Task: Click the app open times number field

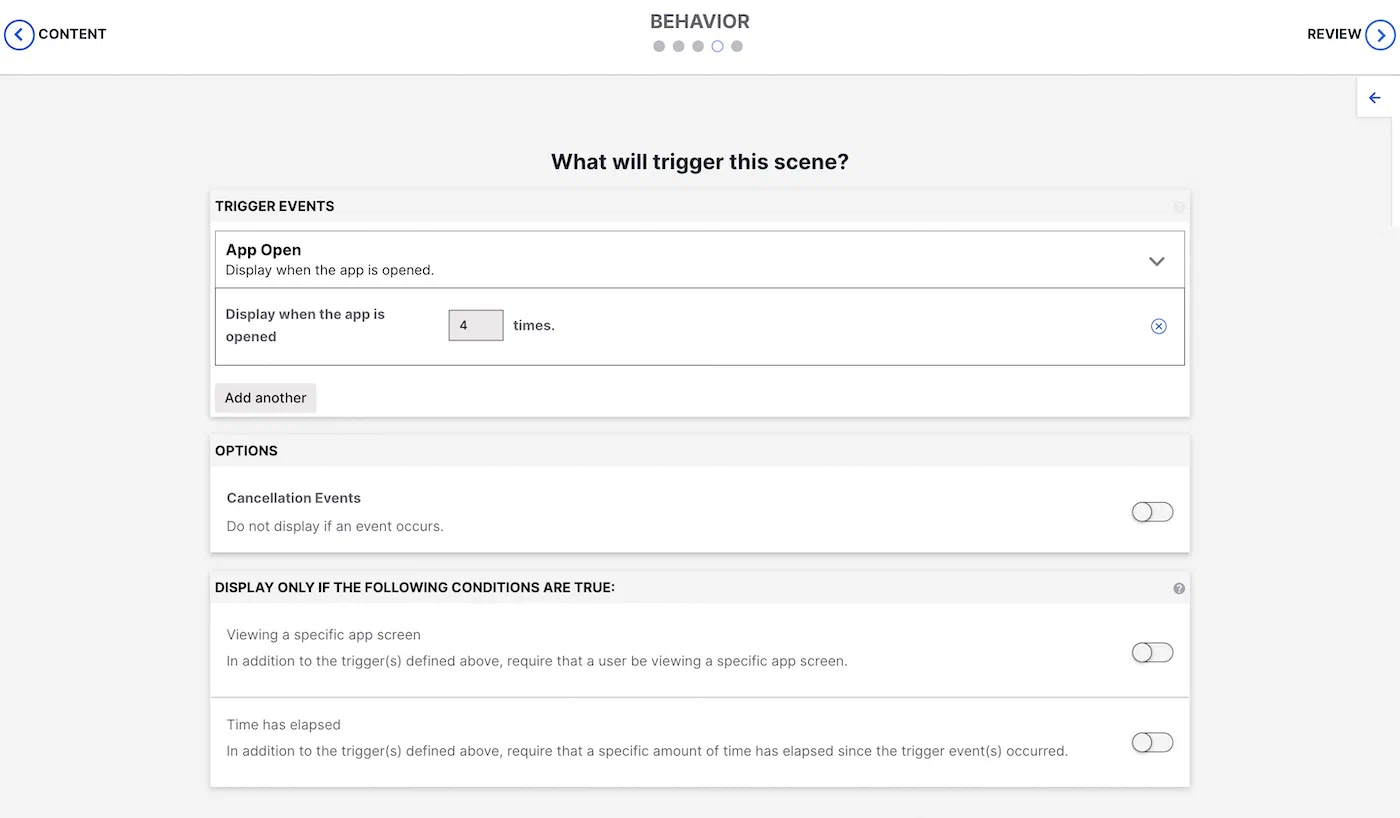Action: point(475,326)
